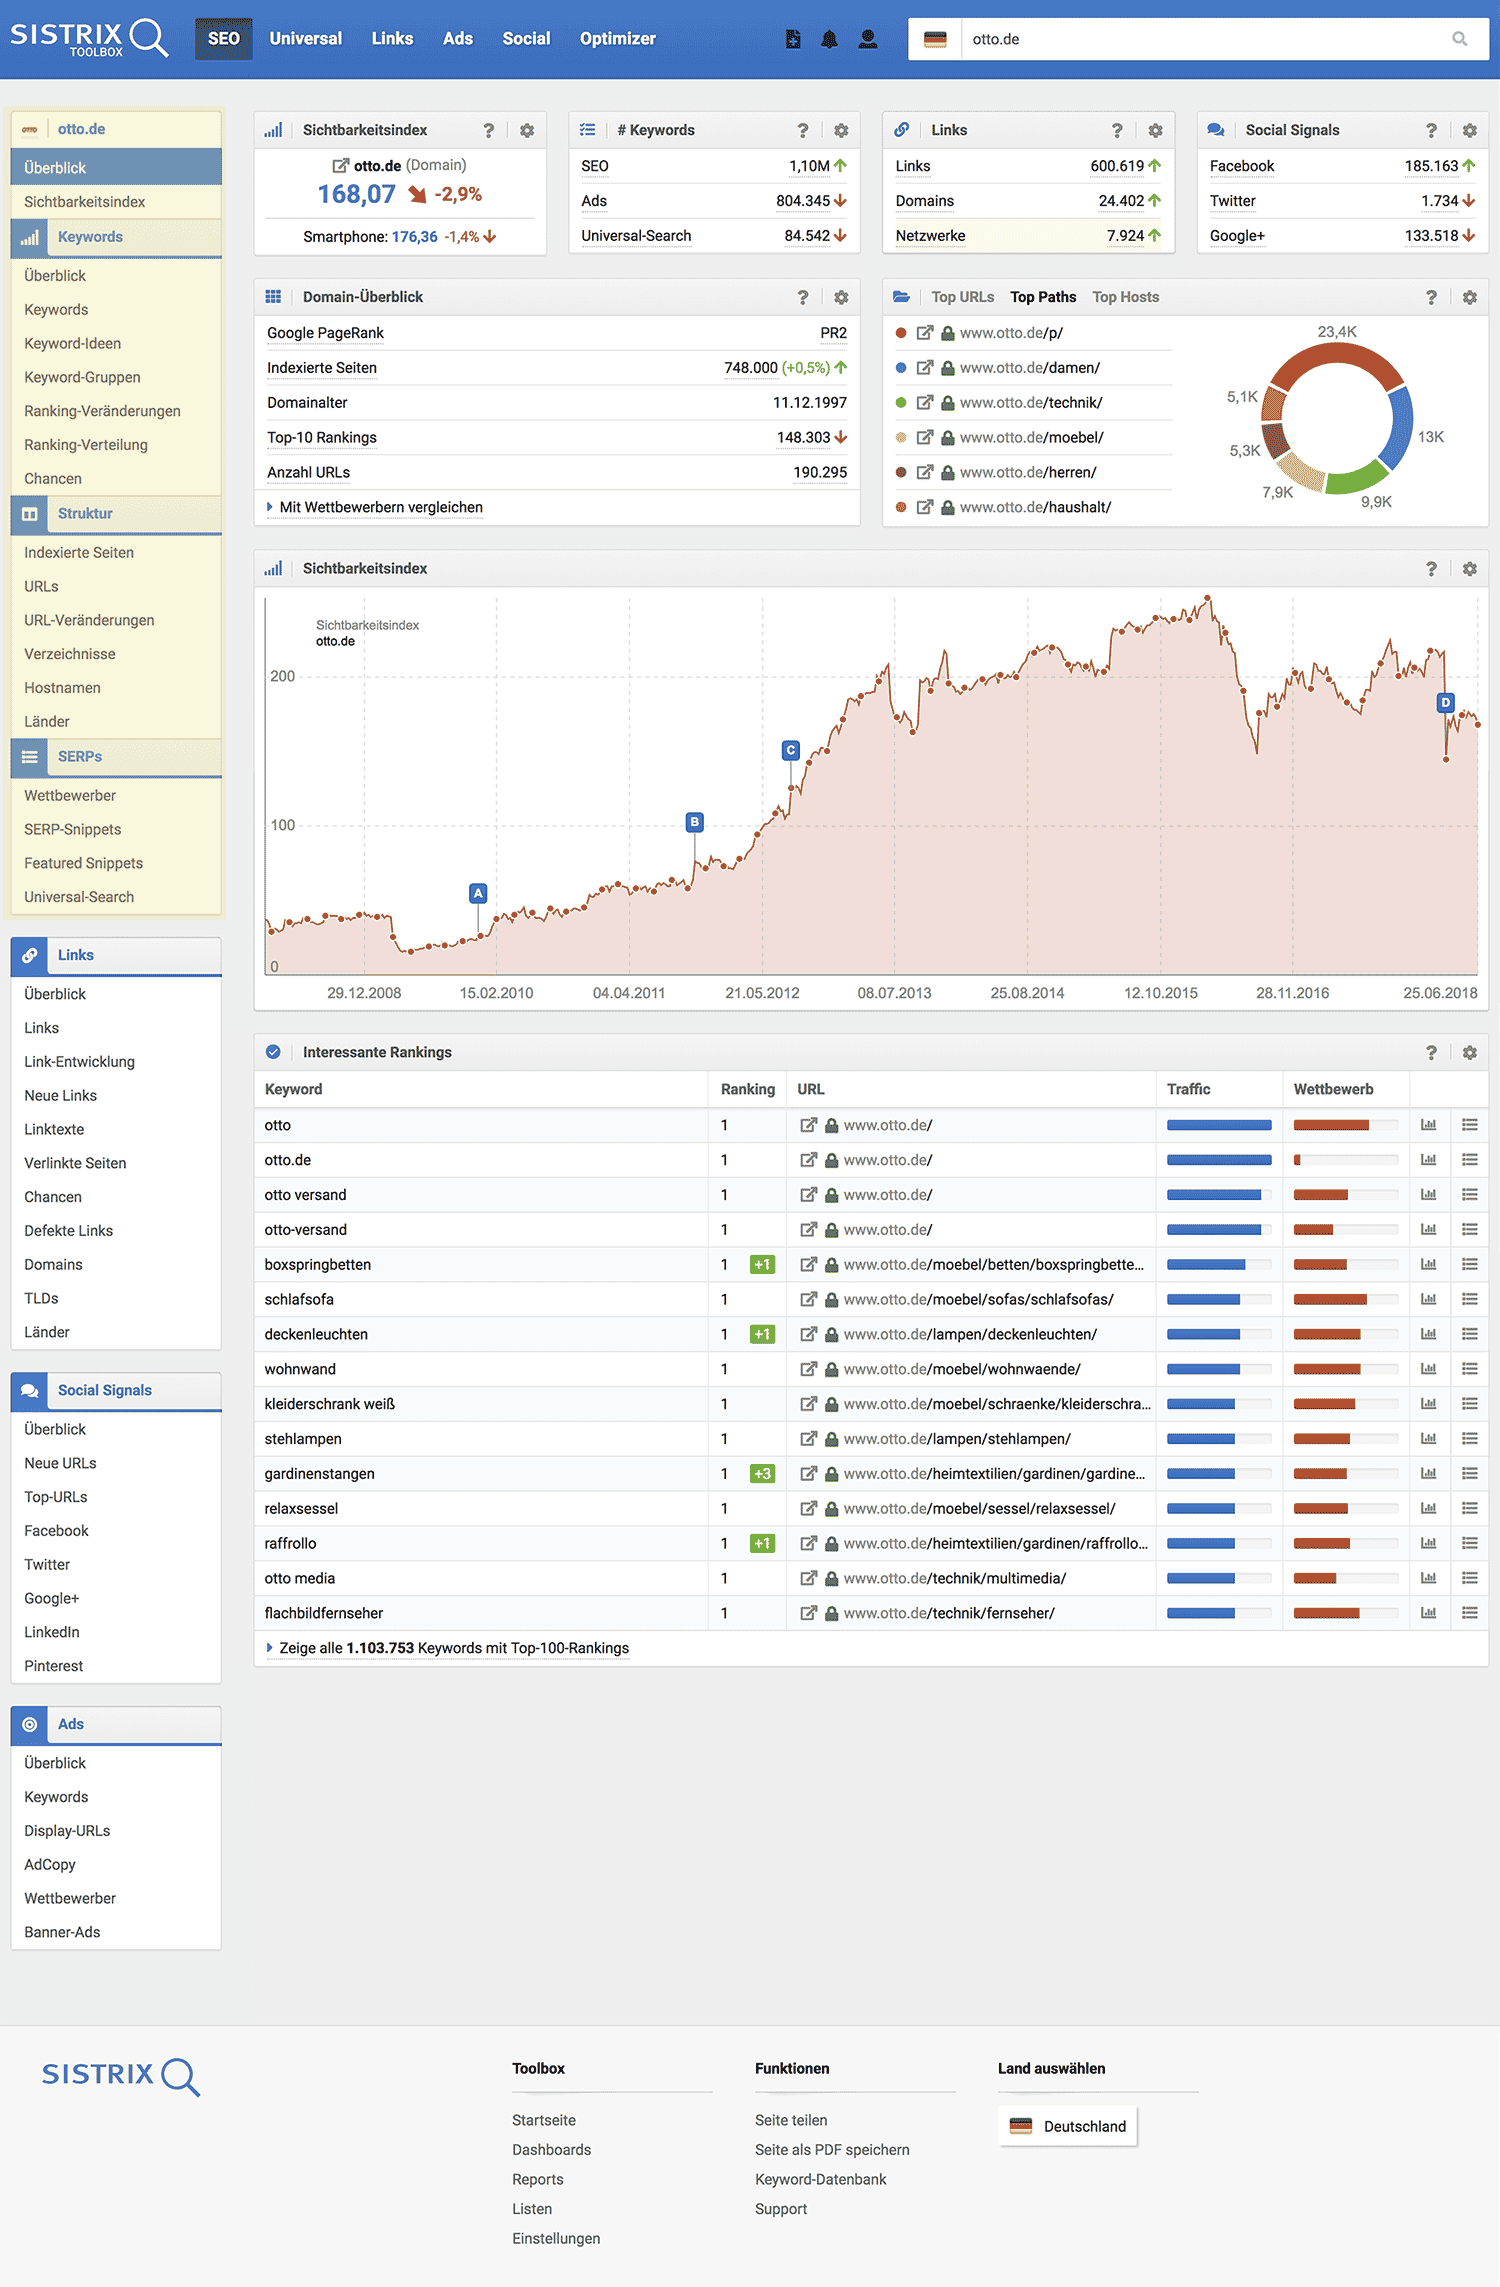This screenshot has height=2287, width=1500.
Task: Click Keywords section icon in sidebar
Action: click(29, 237)
